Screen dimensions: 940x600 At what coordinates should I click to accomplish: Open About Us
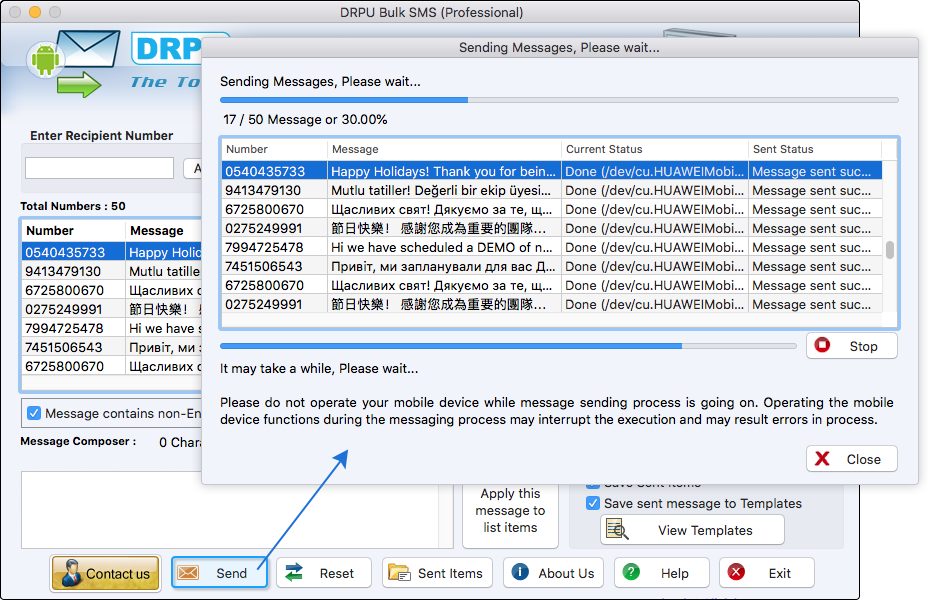[x=553, y=573]
